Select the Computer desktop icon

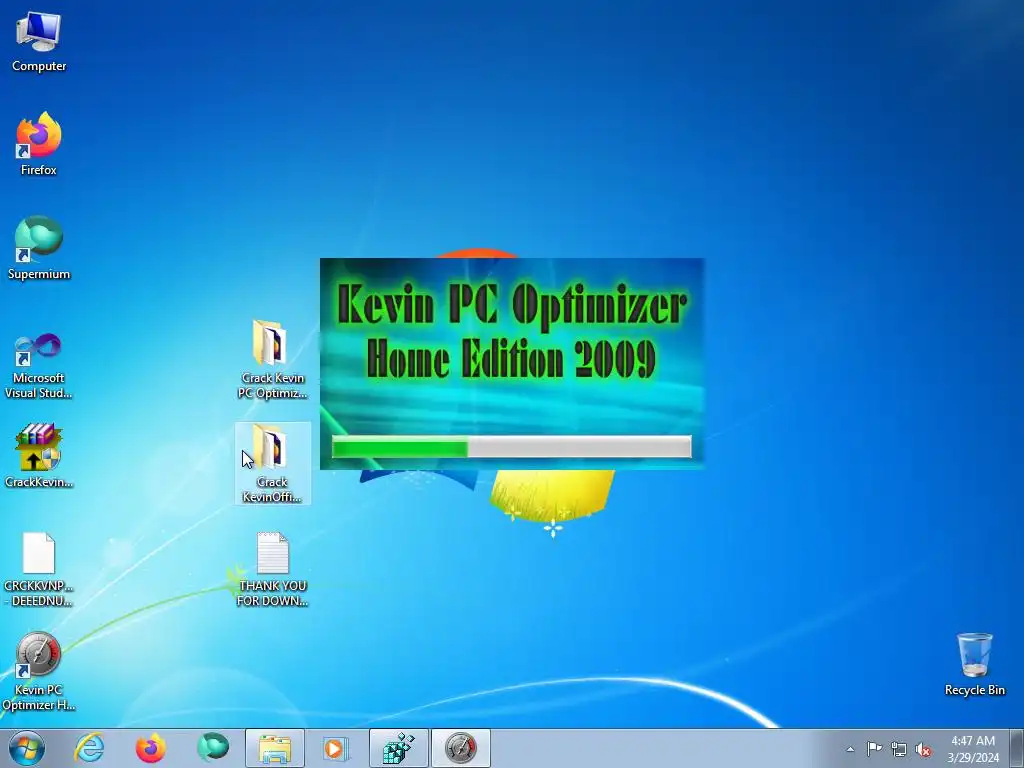(x=39, y=42)
